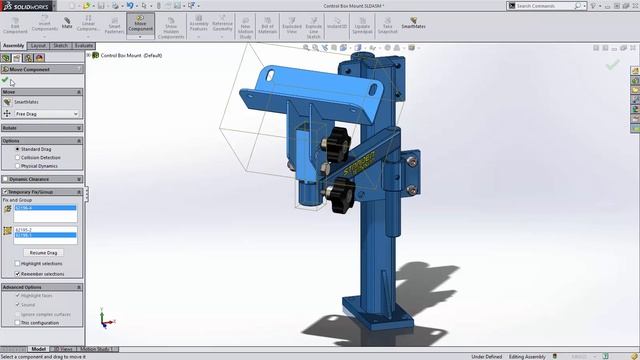Open Bill of Materials tool
This screenshot has height=360, width=640.
(267, 25)
